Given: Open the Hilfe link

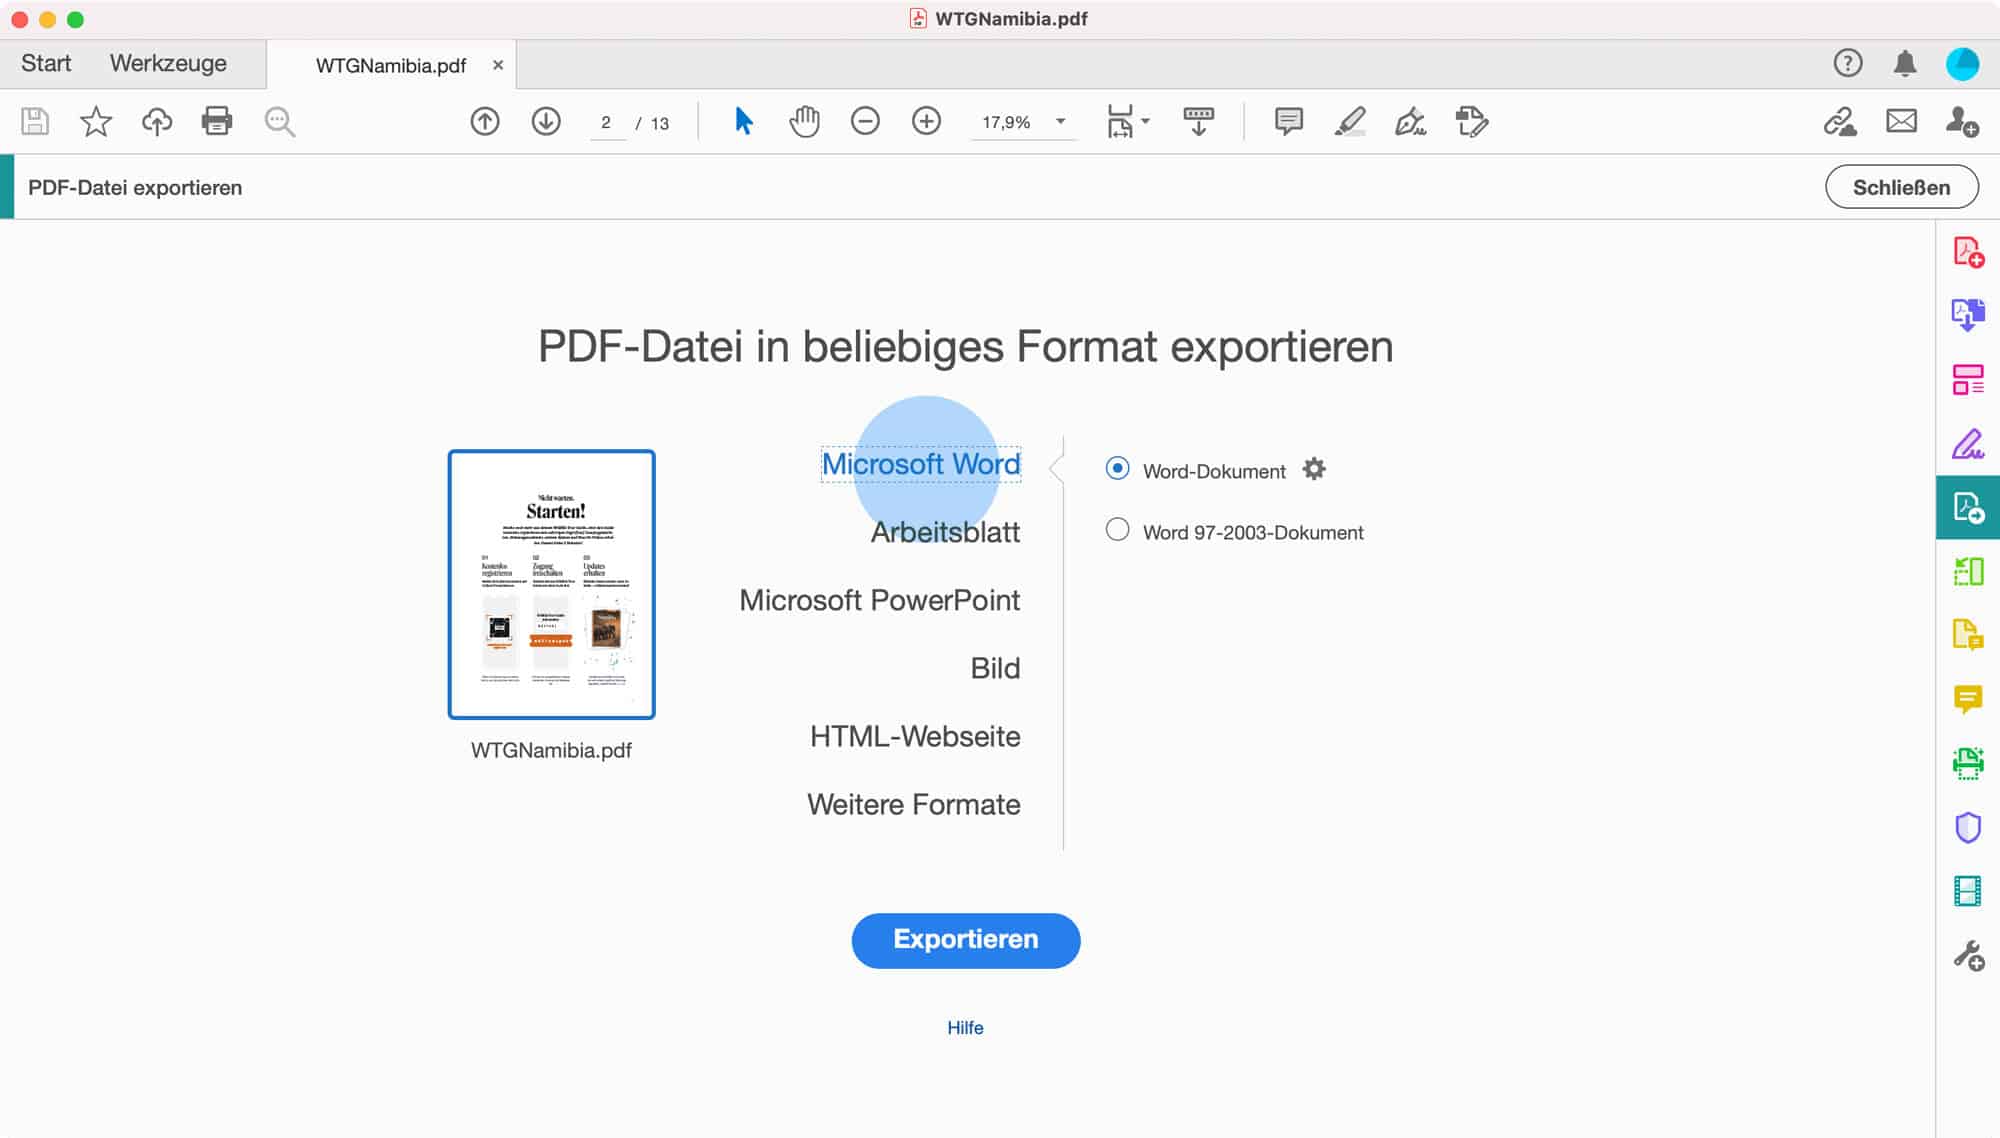Looking at the screenshot, I should click(x=965, y=1028).
